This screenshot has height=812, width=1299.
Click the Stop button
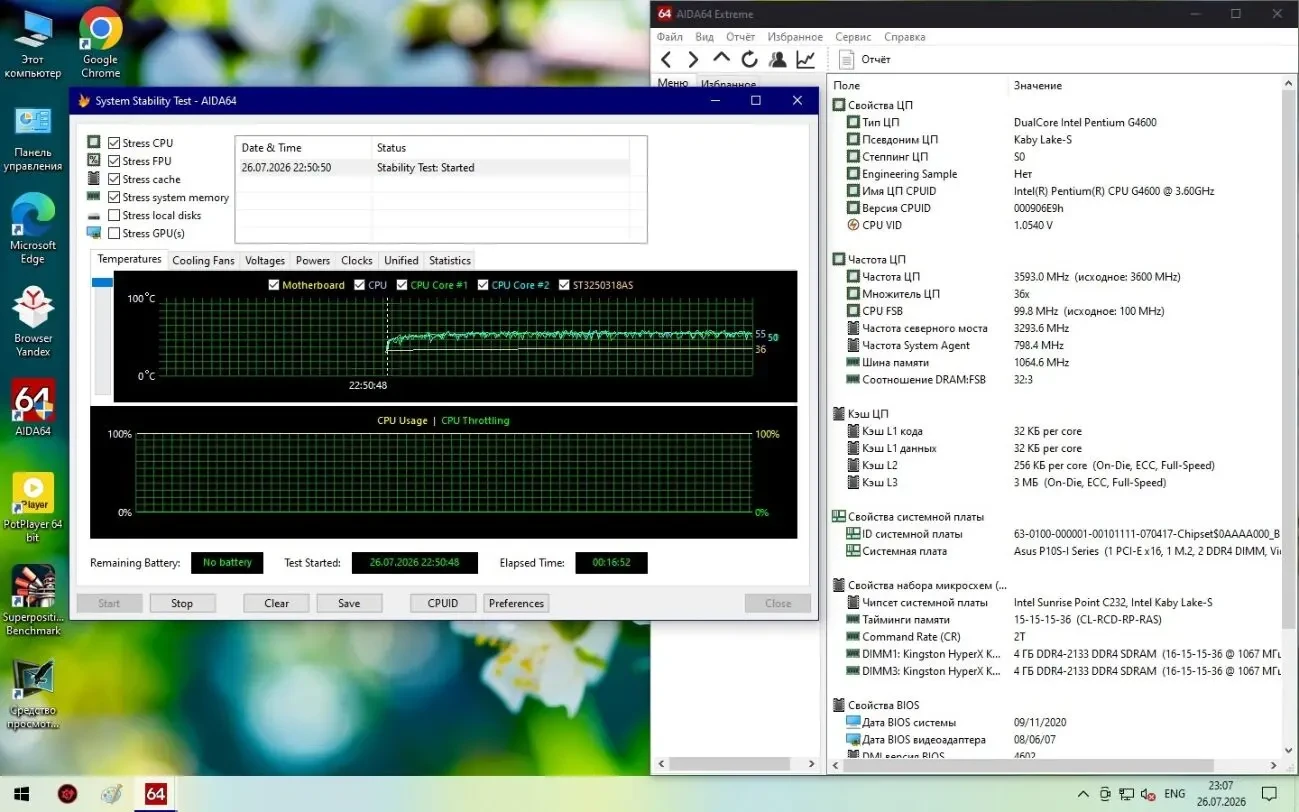coord(182,603)
